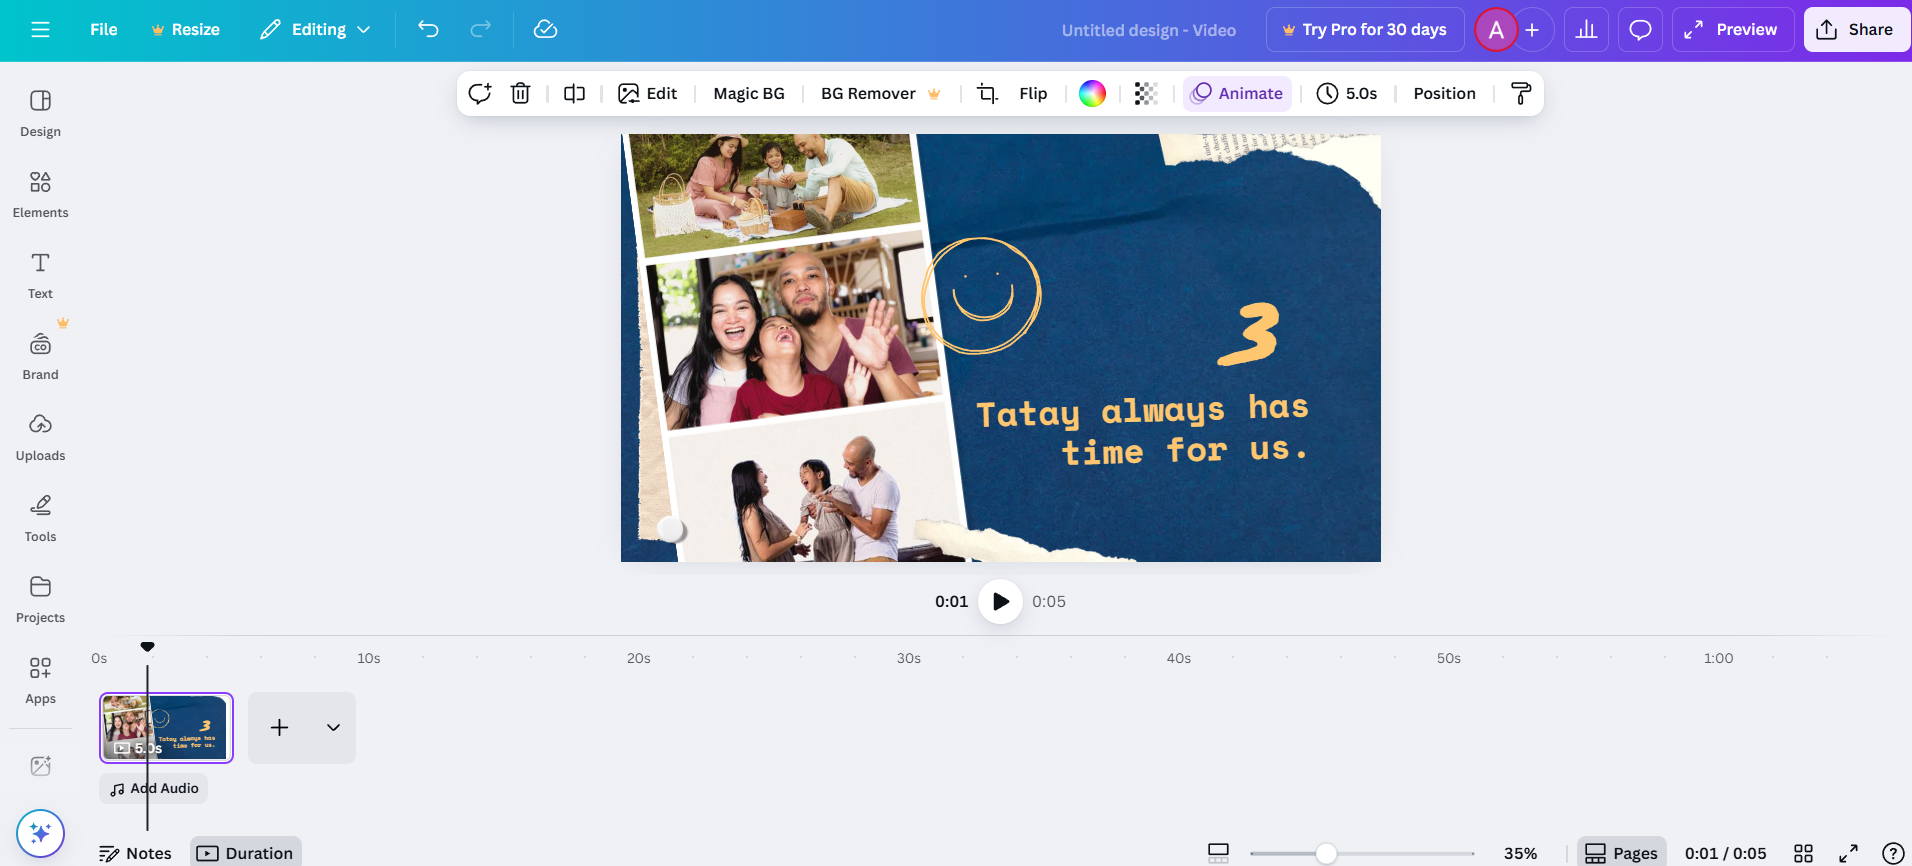Screen dimensions: 1912x866
Task: Open the Text panel
Action: [40, 275]
